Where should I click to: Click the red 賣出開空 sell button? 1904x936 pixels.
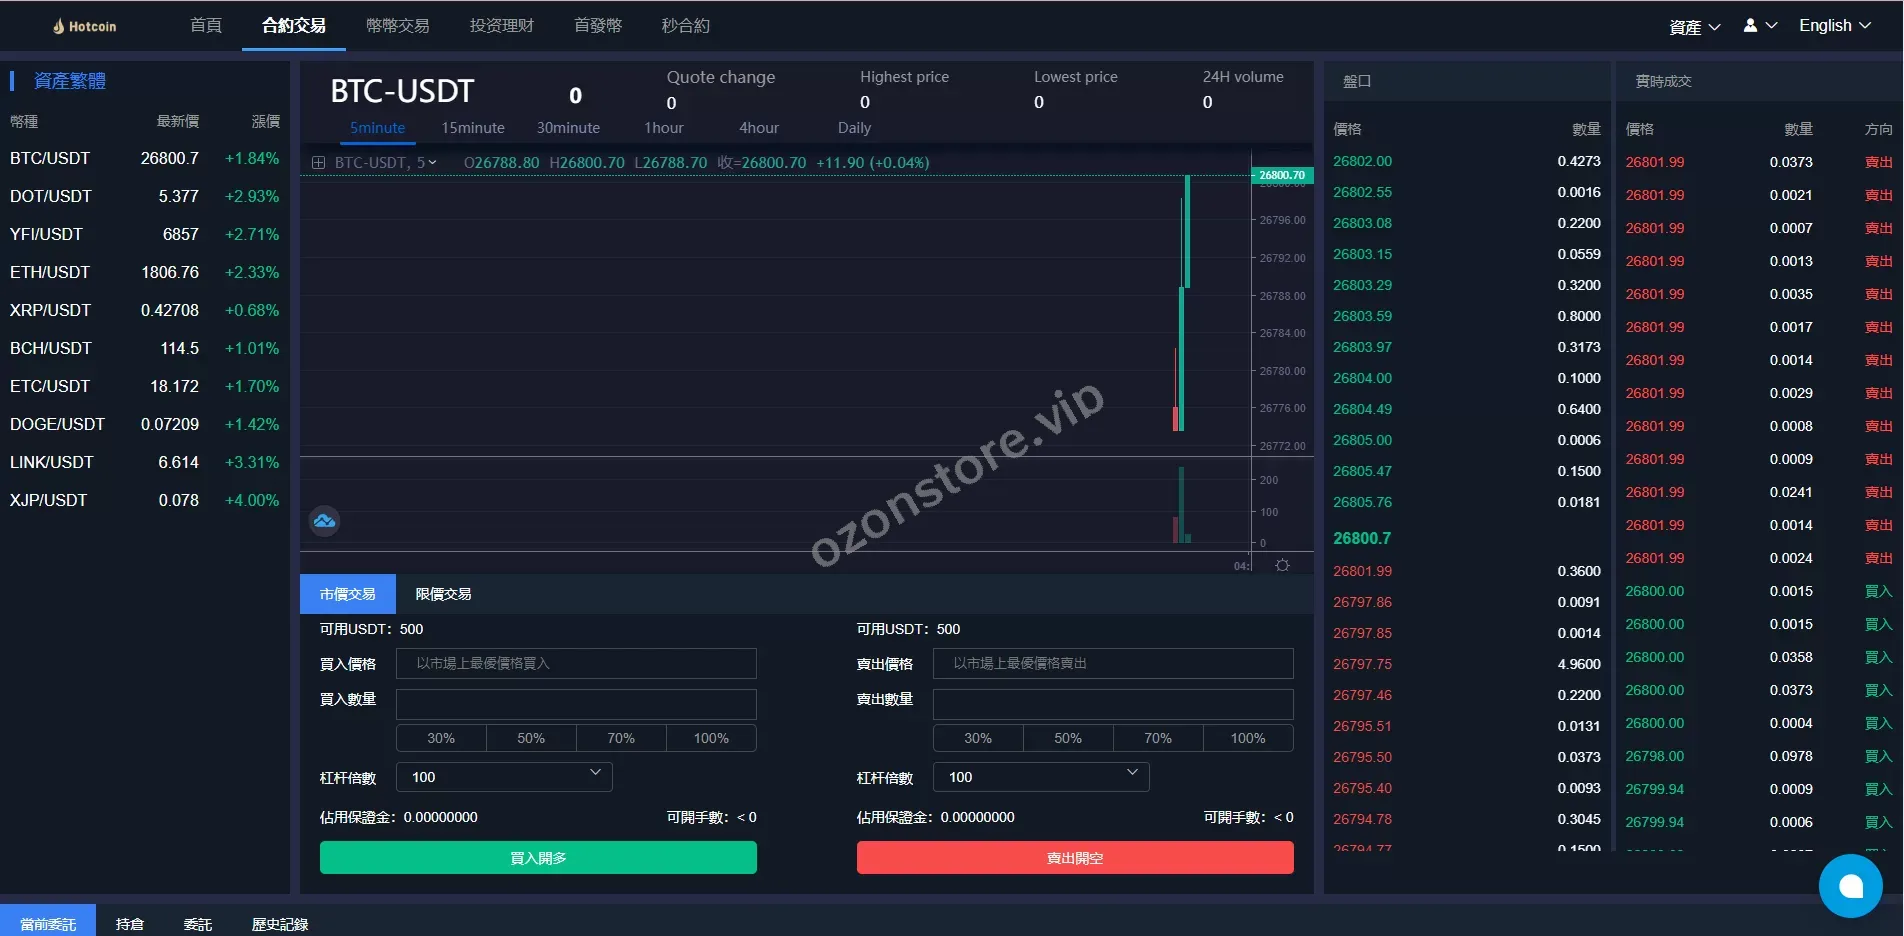(x=1075, y=858)
